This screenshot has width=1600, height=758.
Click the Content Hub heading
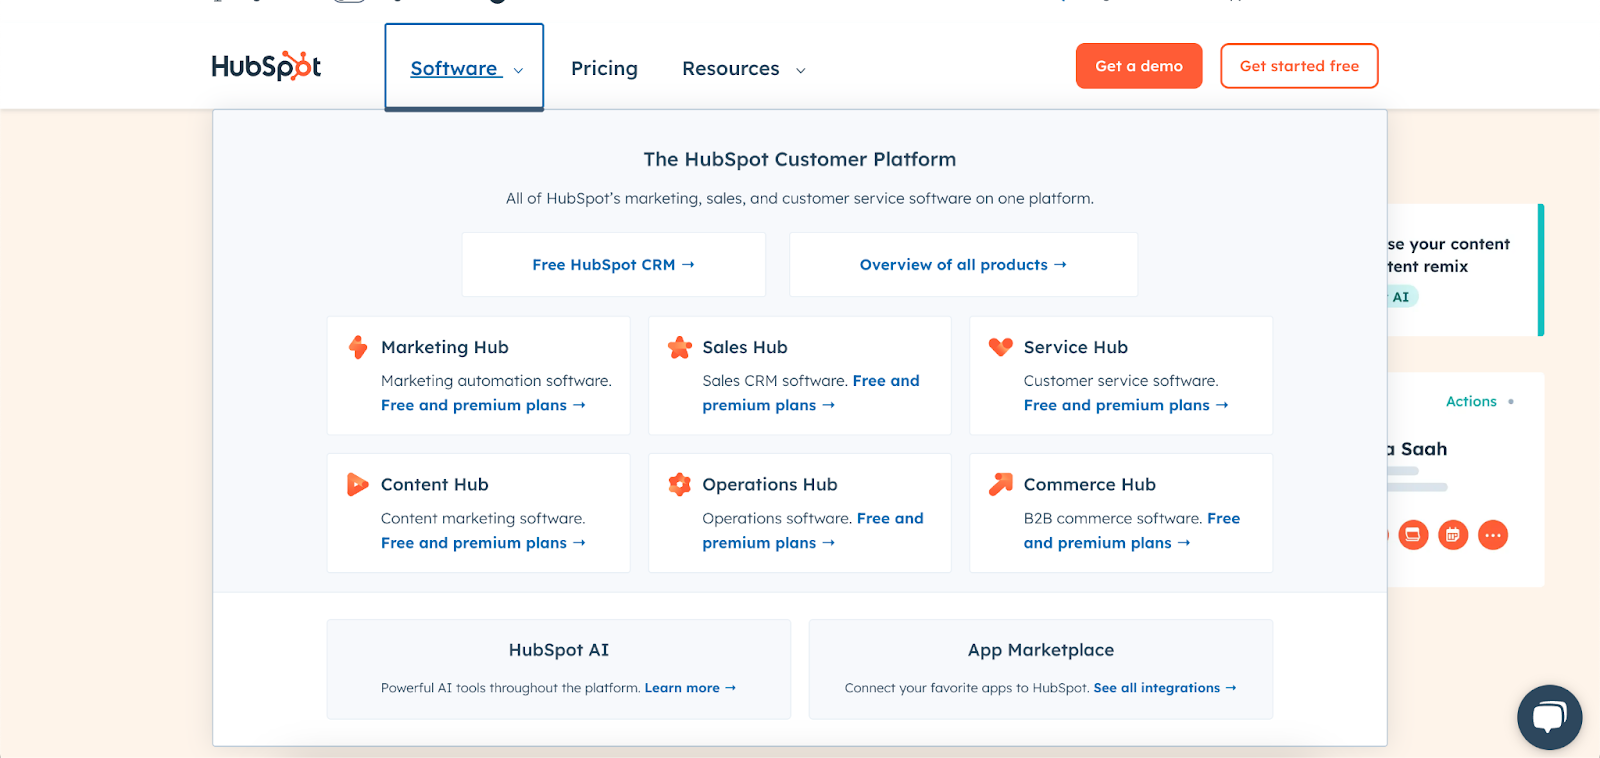[x=435, y=484]
